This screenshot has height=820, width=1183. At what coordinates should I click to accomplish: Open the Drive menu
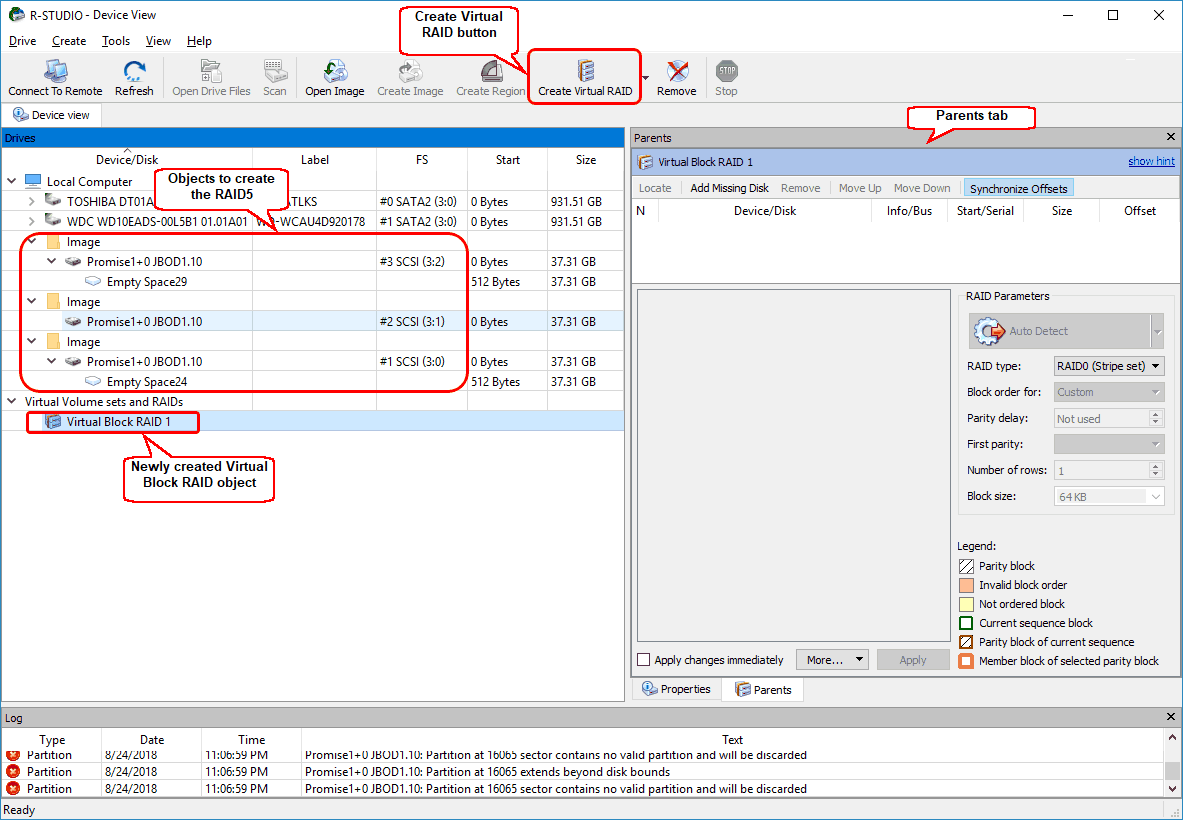(x=22, y=41)
